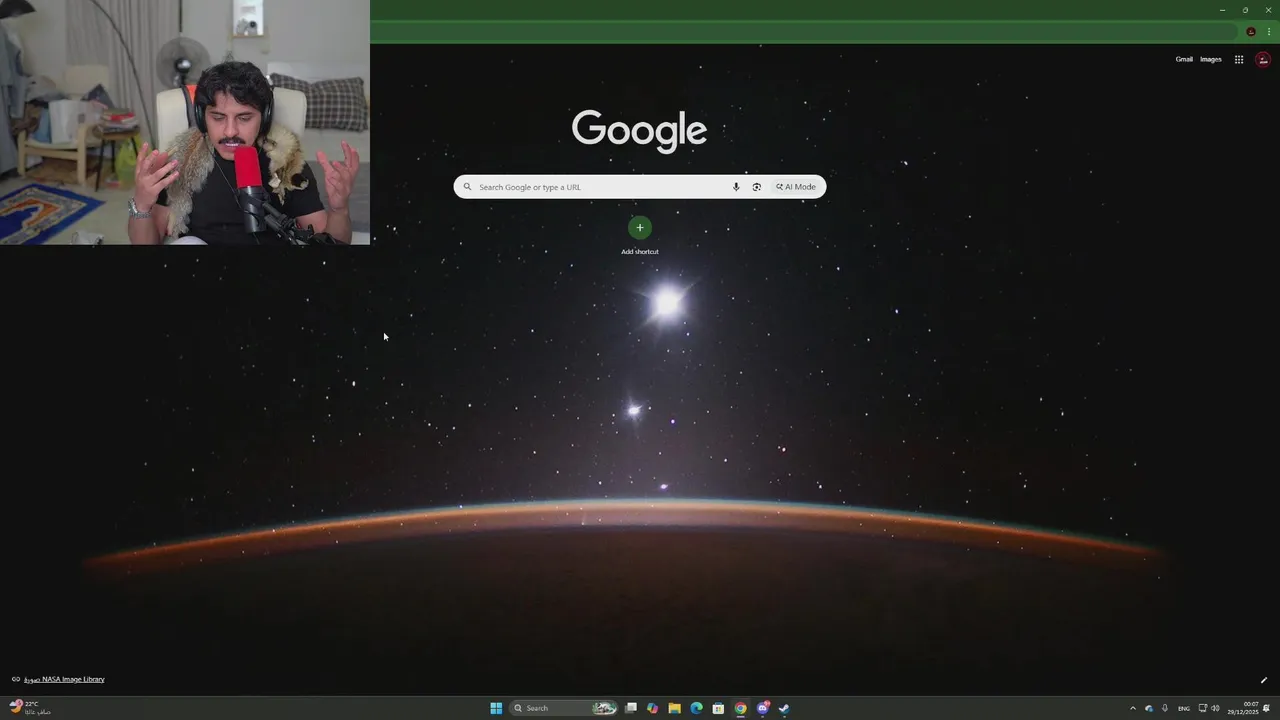Launch Copilot from taskbar
This screenshot has height=720, width=1280.
653,708
